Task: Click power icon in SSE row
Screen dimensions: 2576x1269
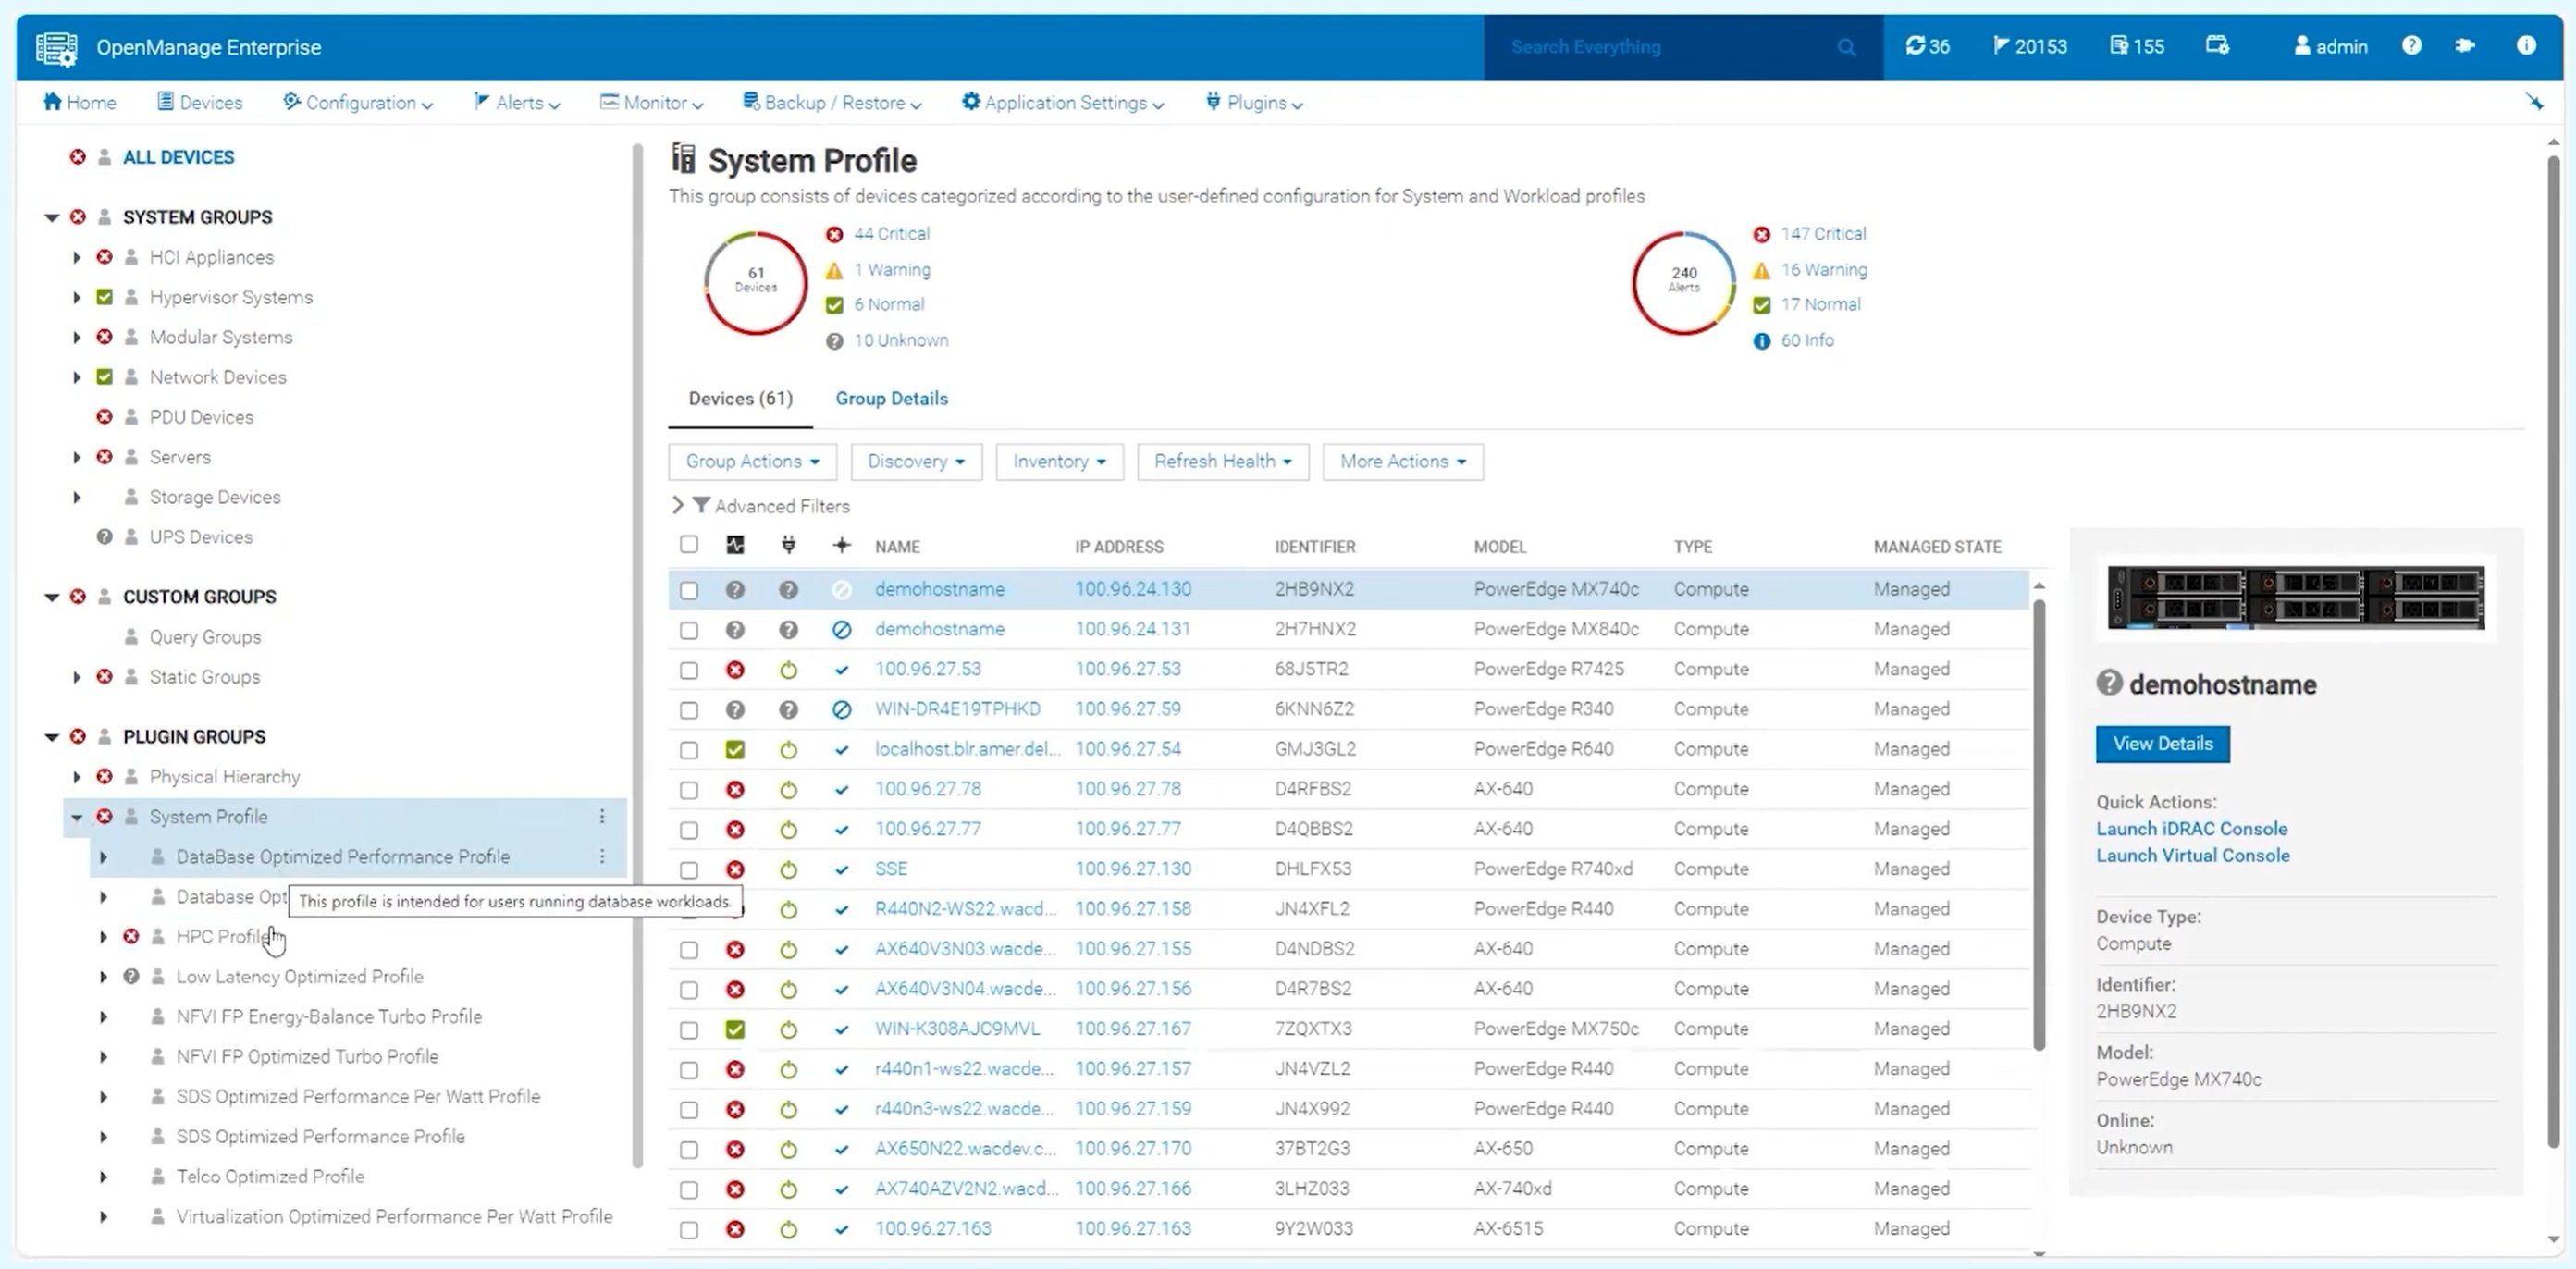Action: point(788,869)
